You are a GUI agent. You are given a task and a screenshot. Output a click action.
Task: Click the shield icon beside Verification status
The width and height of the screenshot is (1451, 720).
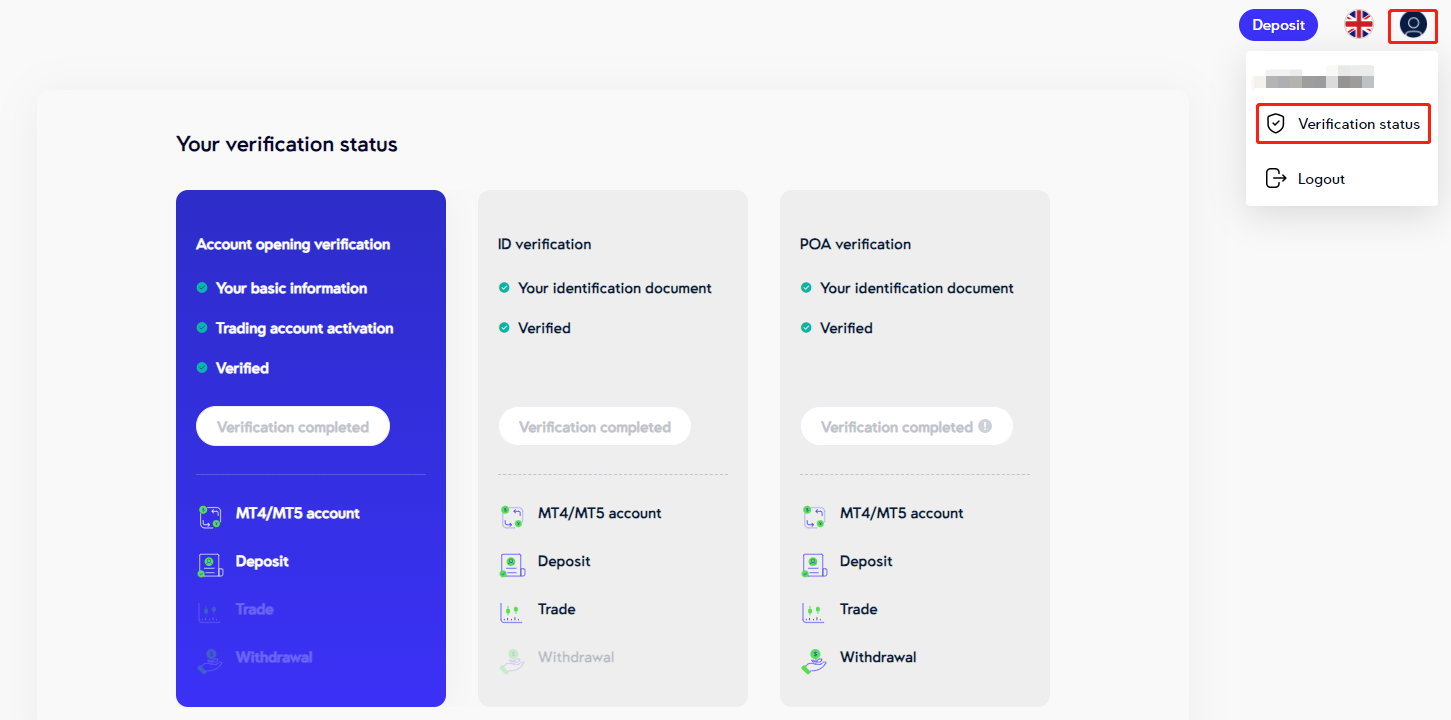coord(1275,124)
